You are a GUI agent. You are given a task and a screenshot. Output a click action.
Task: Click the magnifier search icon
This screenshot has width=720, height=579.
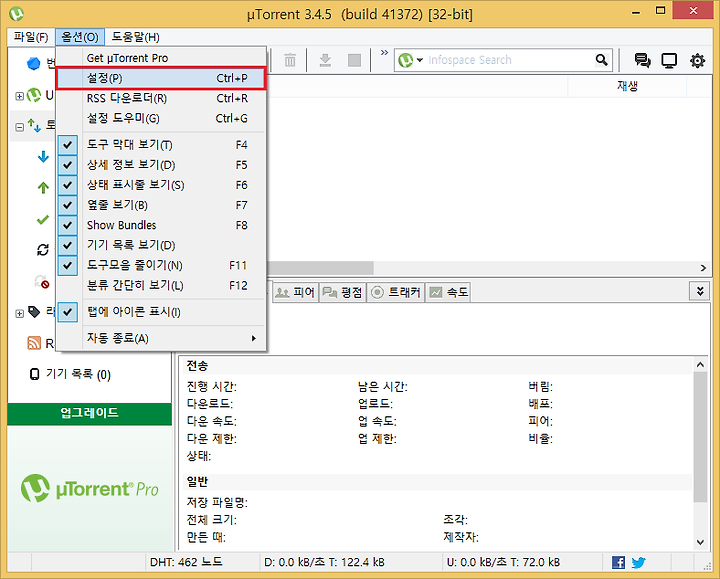click(602, 60)
